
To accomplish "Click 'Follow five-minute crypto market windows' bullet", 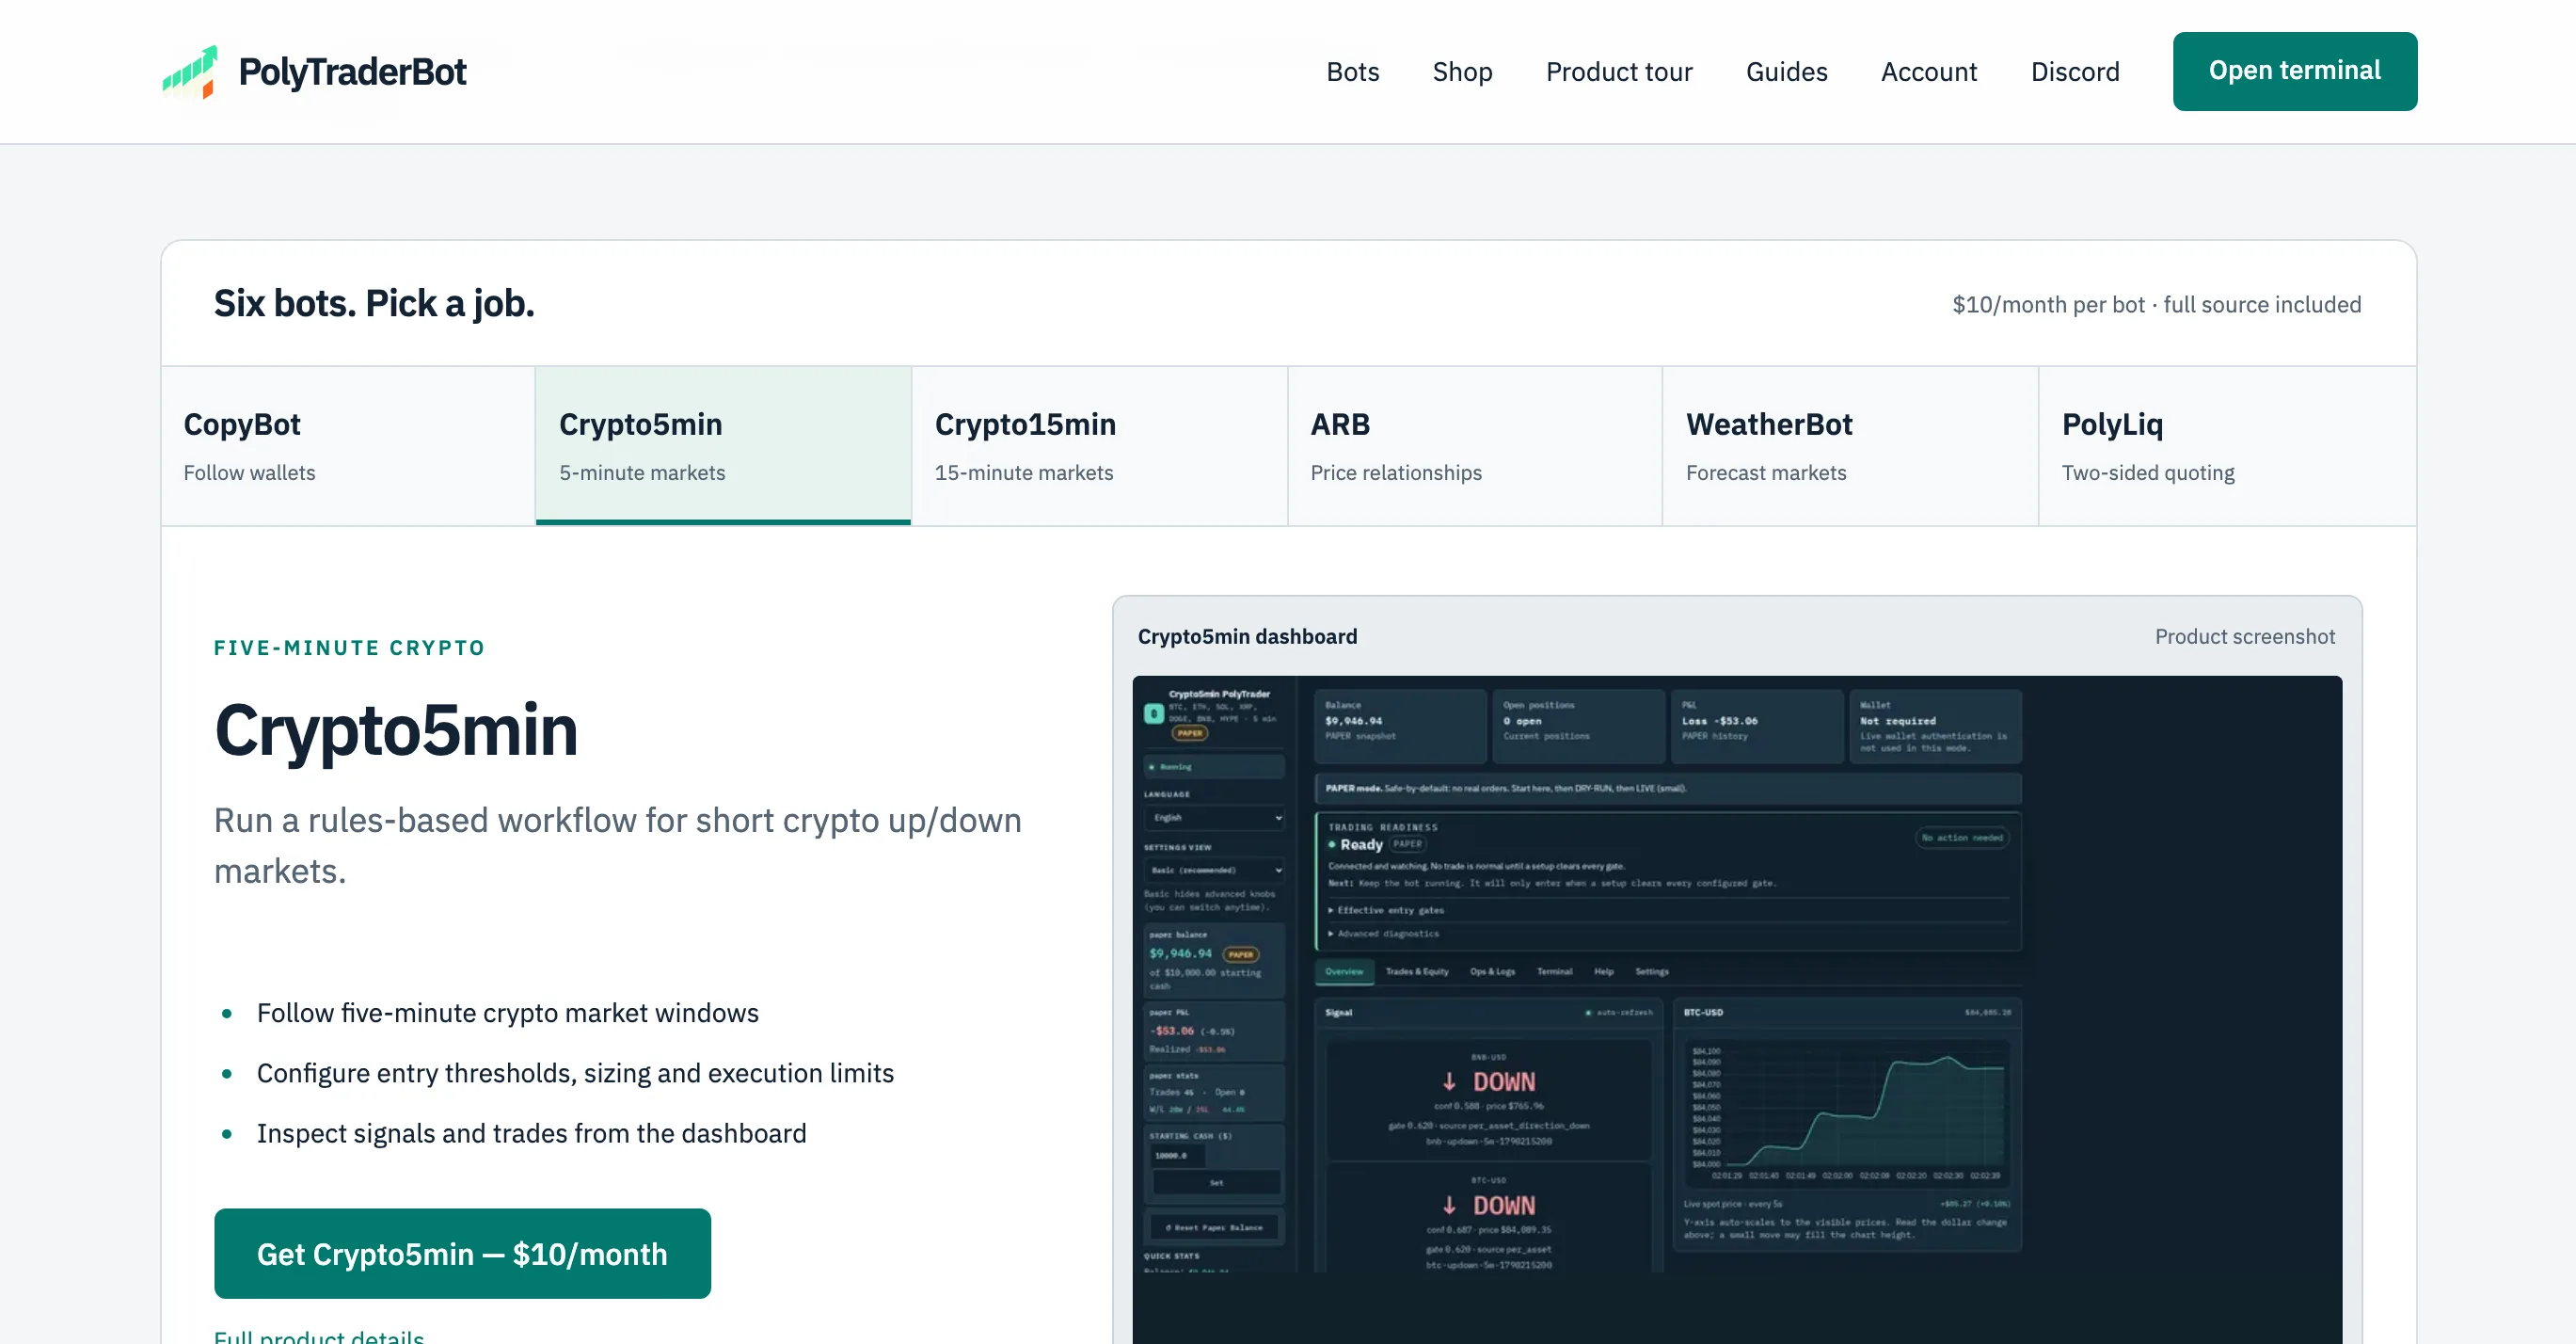I will (x=507, y=1013).
